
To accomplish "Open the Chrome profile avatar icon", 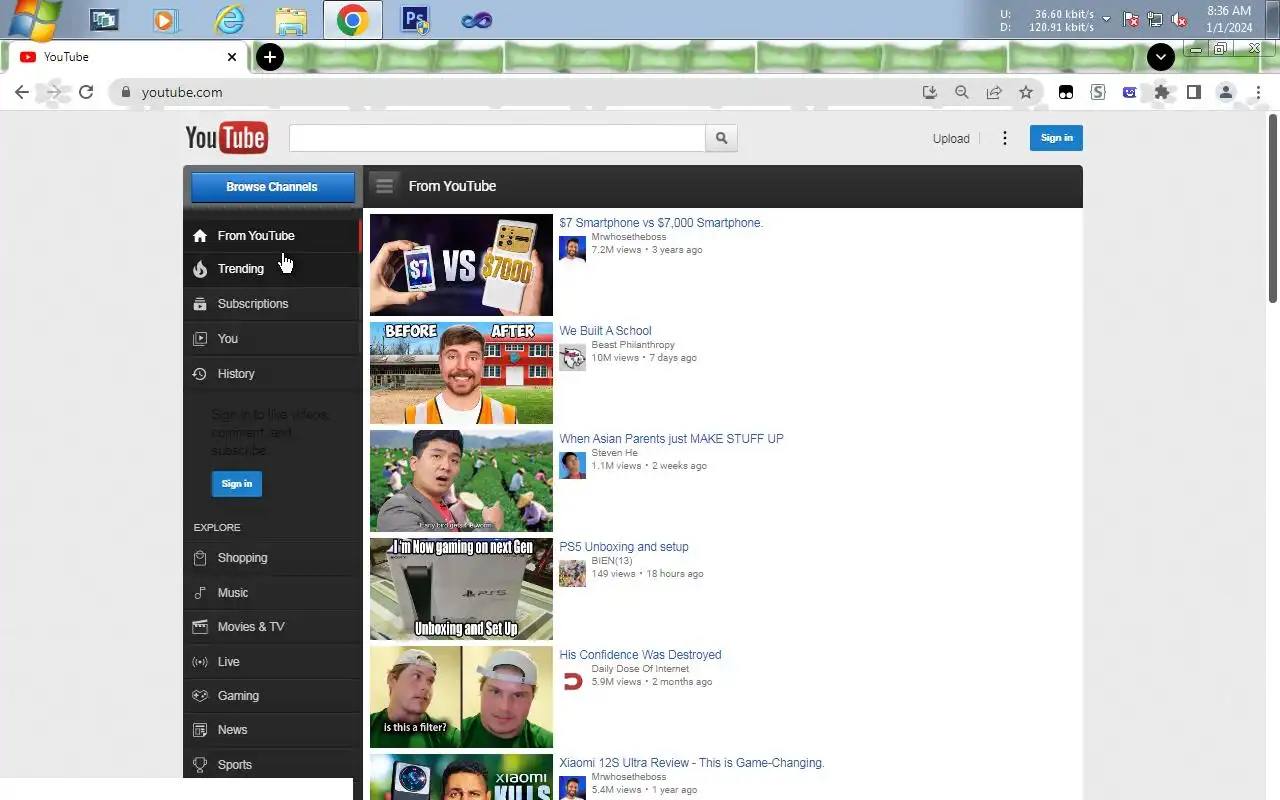I will (x=1226, y=92).
